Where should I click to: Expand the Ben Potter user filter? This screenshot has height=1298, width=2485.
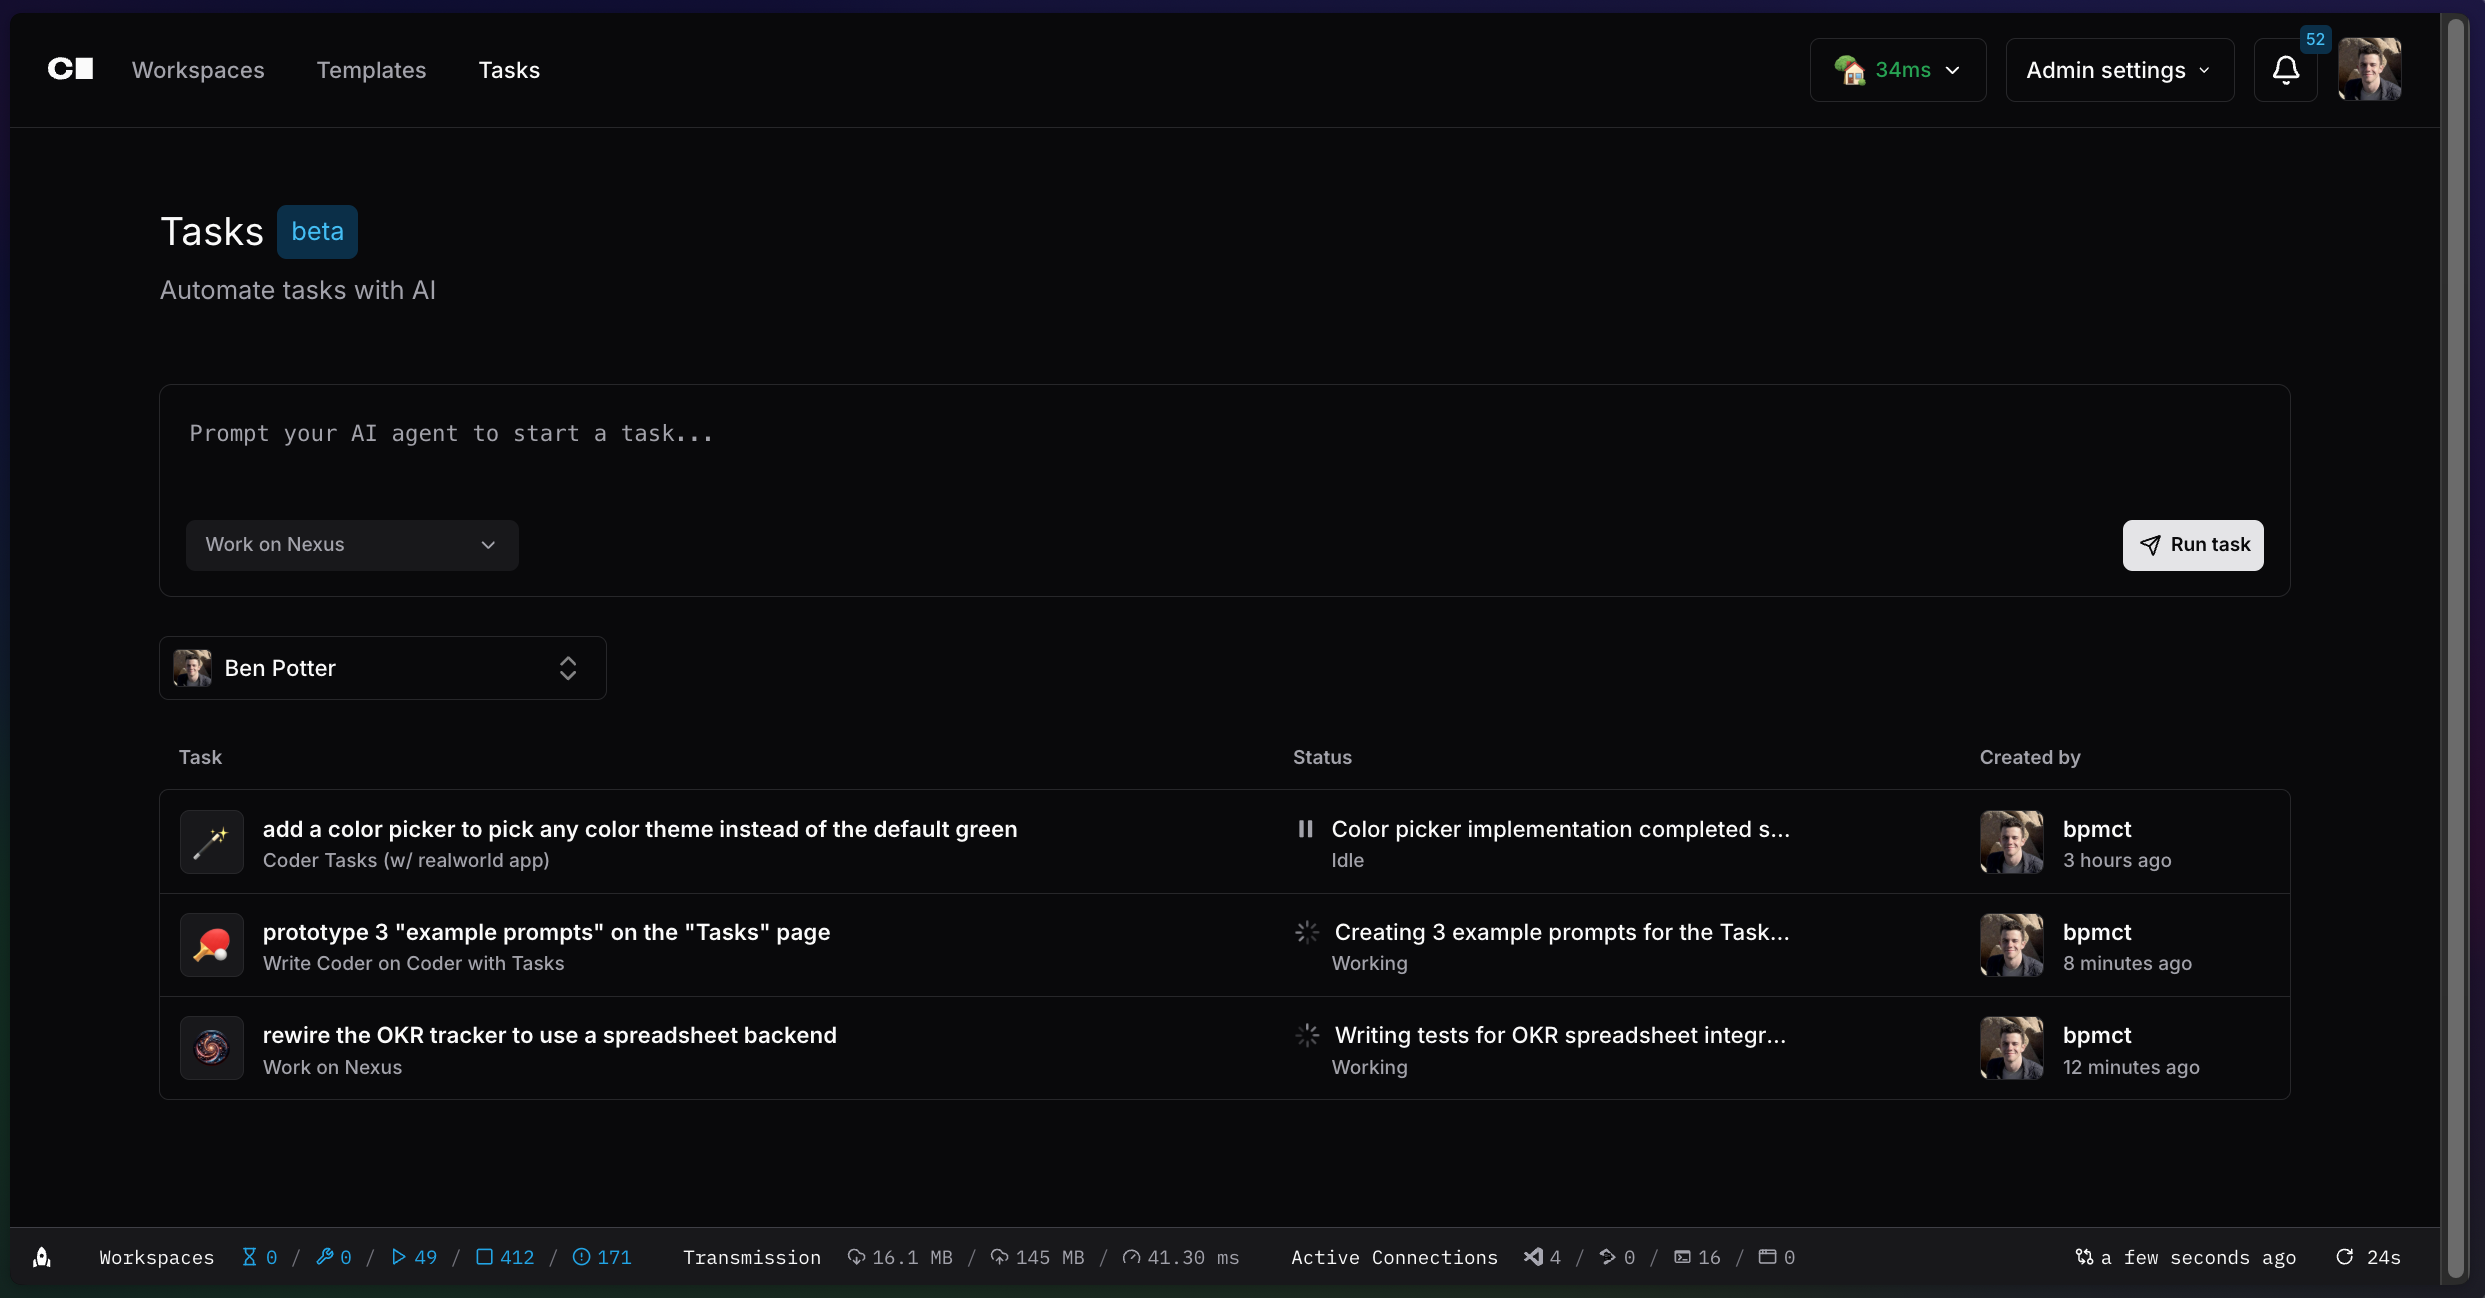coord(382,668)
